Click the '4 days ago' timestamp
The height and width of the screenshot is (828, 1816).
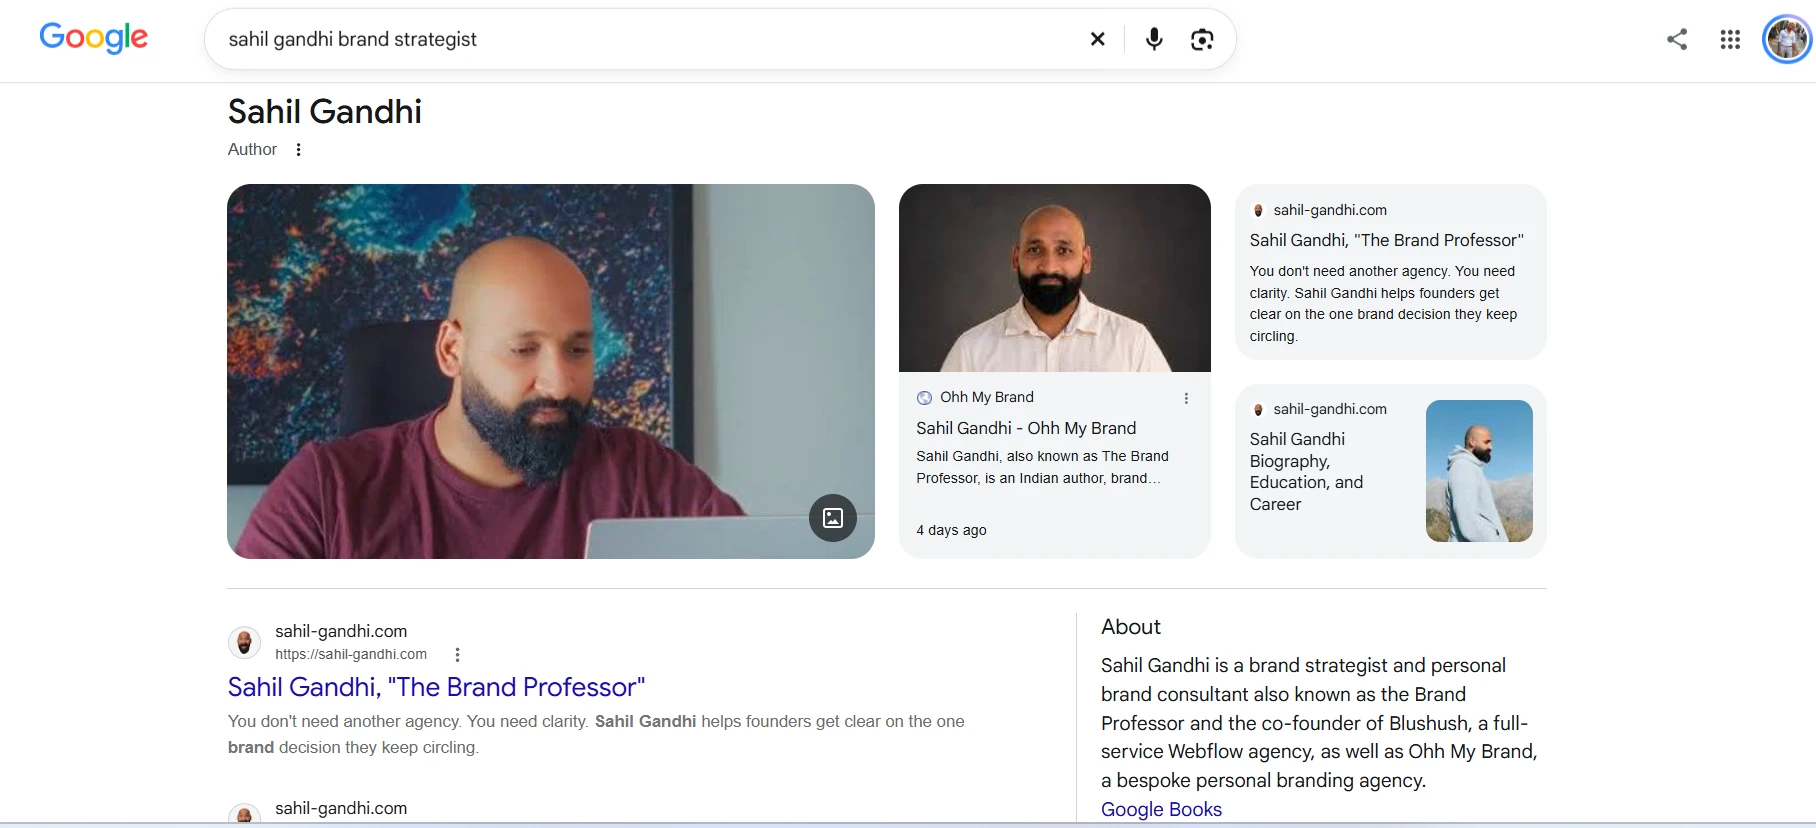click(x=951, y=530)
